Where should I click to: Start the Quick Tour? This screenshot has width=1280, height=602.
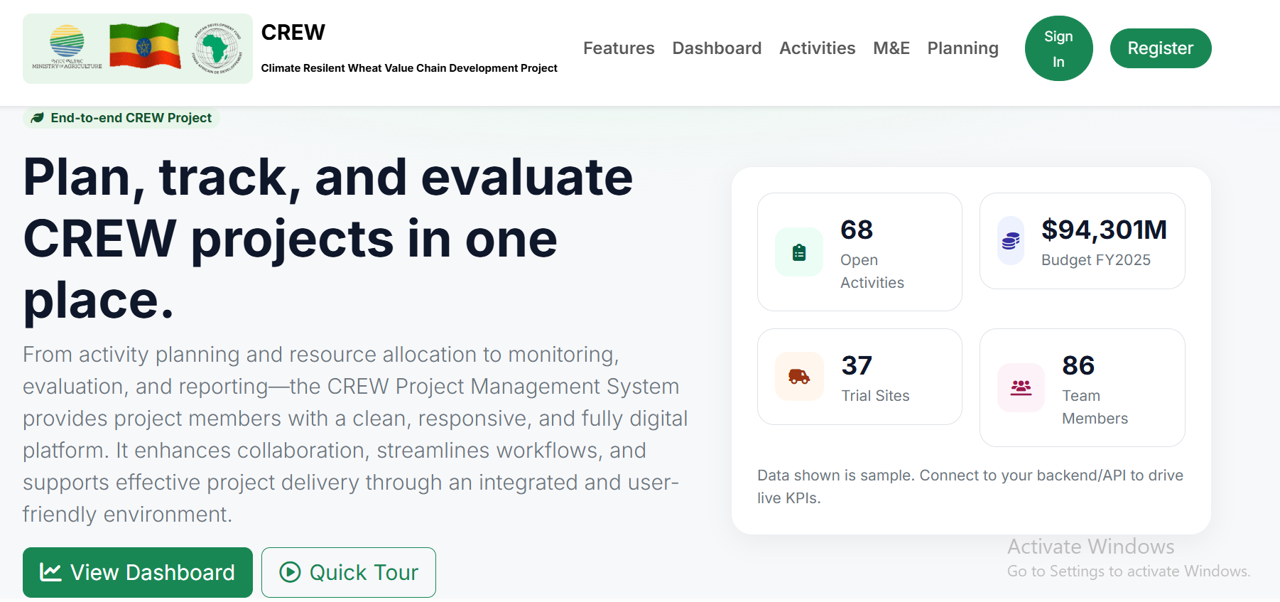[x=348, y=572]
